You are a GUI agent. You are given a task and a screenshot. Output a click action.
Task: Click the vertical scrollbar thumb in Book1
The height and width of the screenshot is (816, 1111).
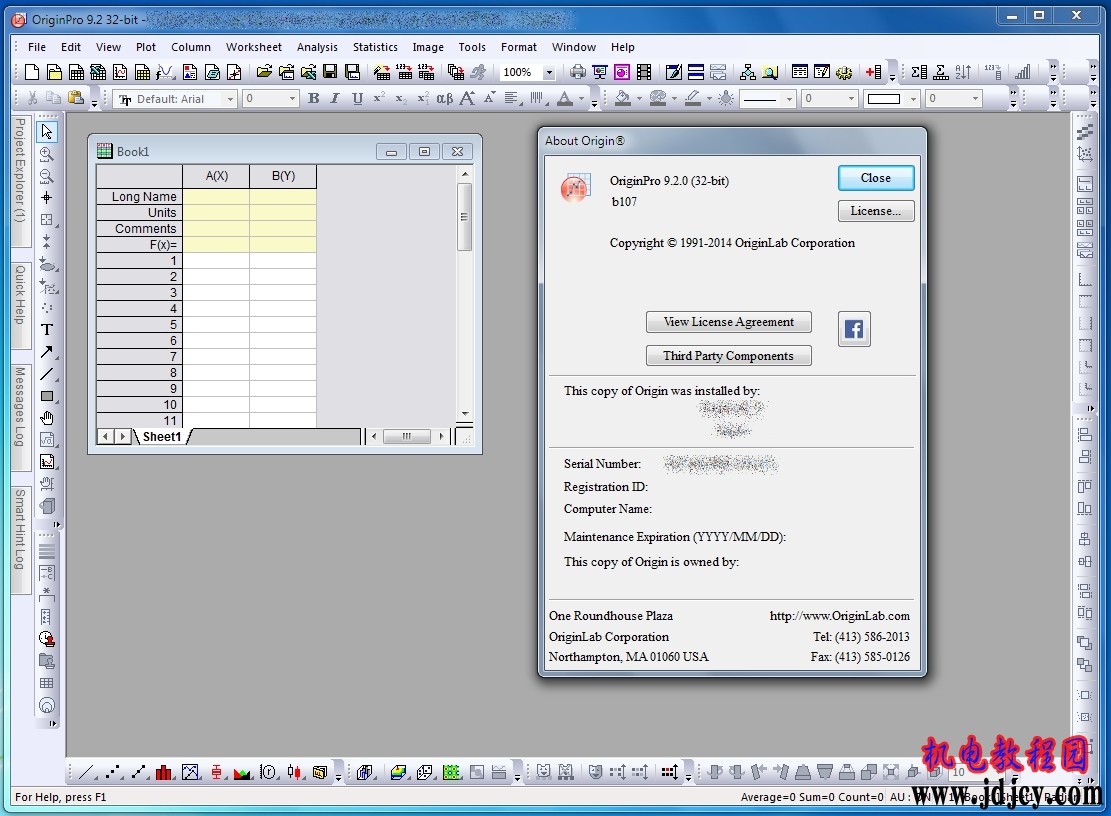465,217
